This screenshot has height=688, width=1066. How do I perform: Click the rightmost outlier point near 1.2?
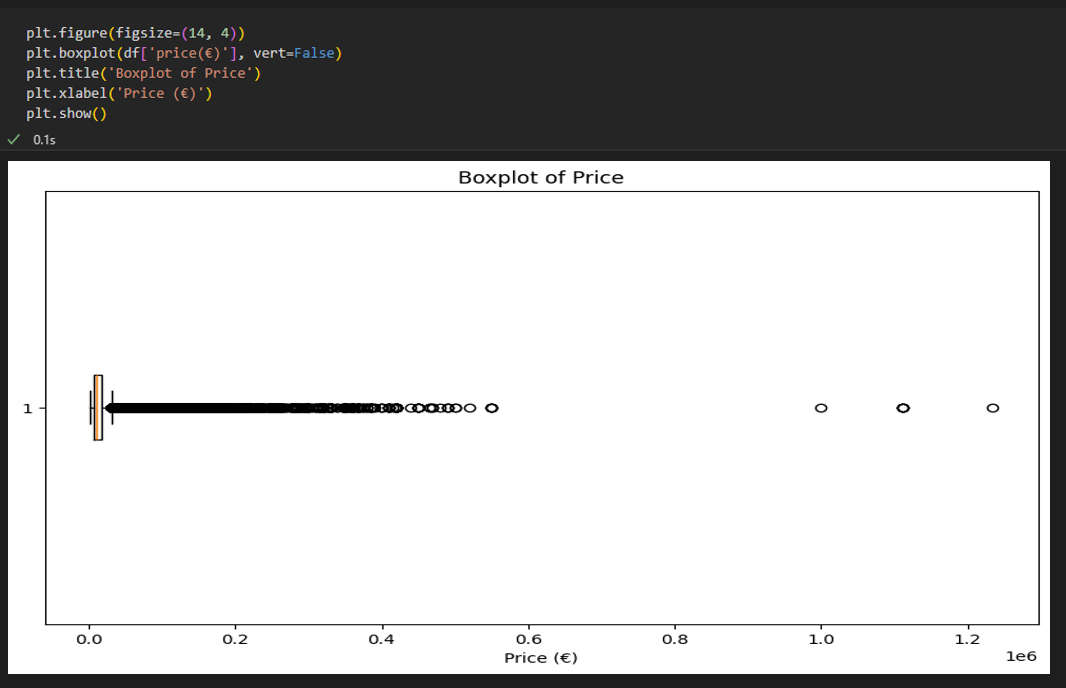993,408
